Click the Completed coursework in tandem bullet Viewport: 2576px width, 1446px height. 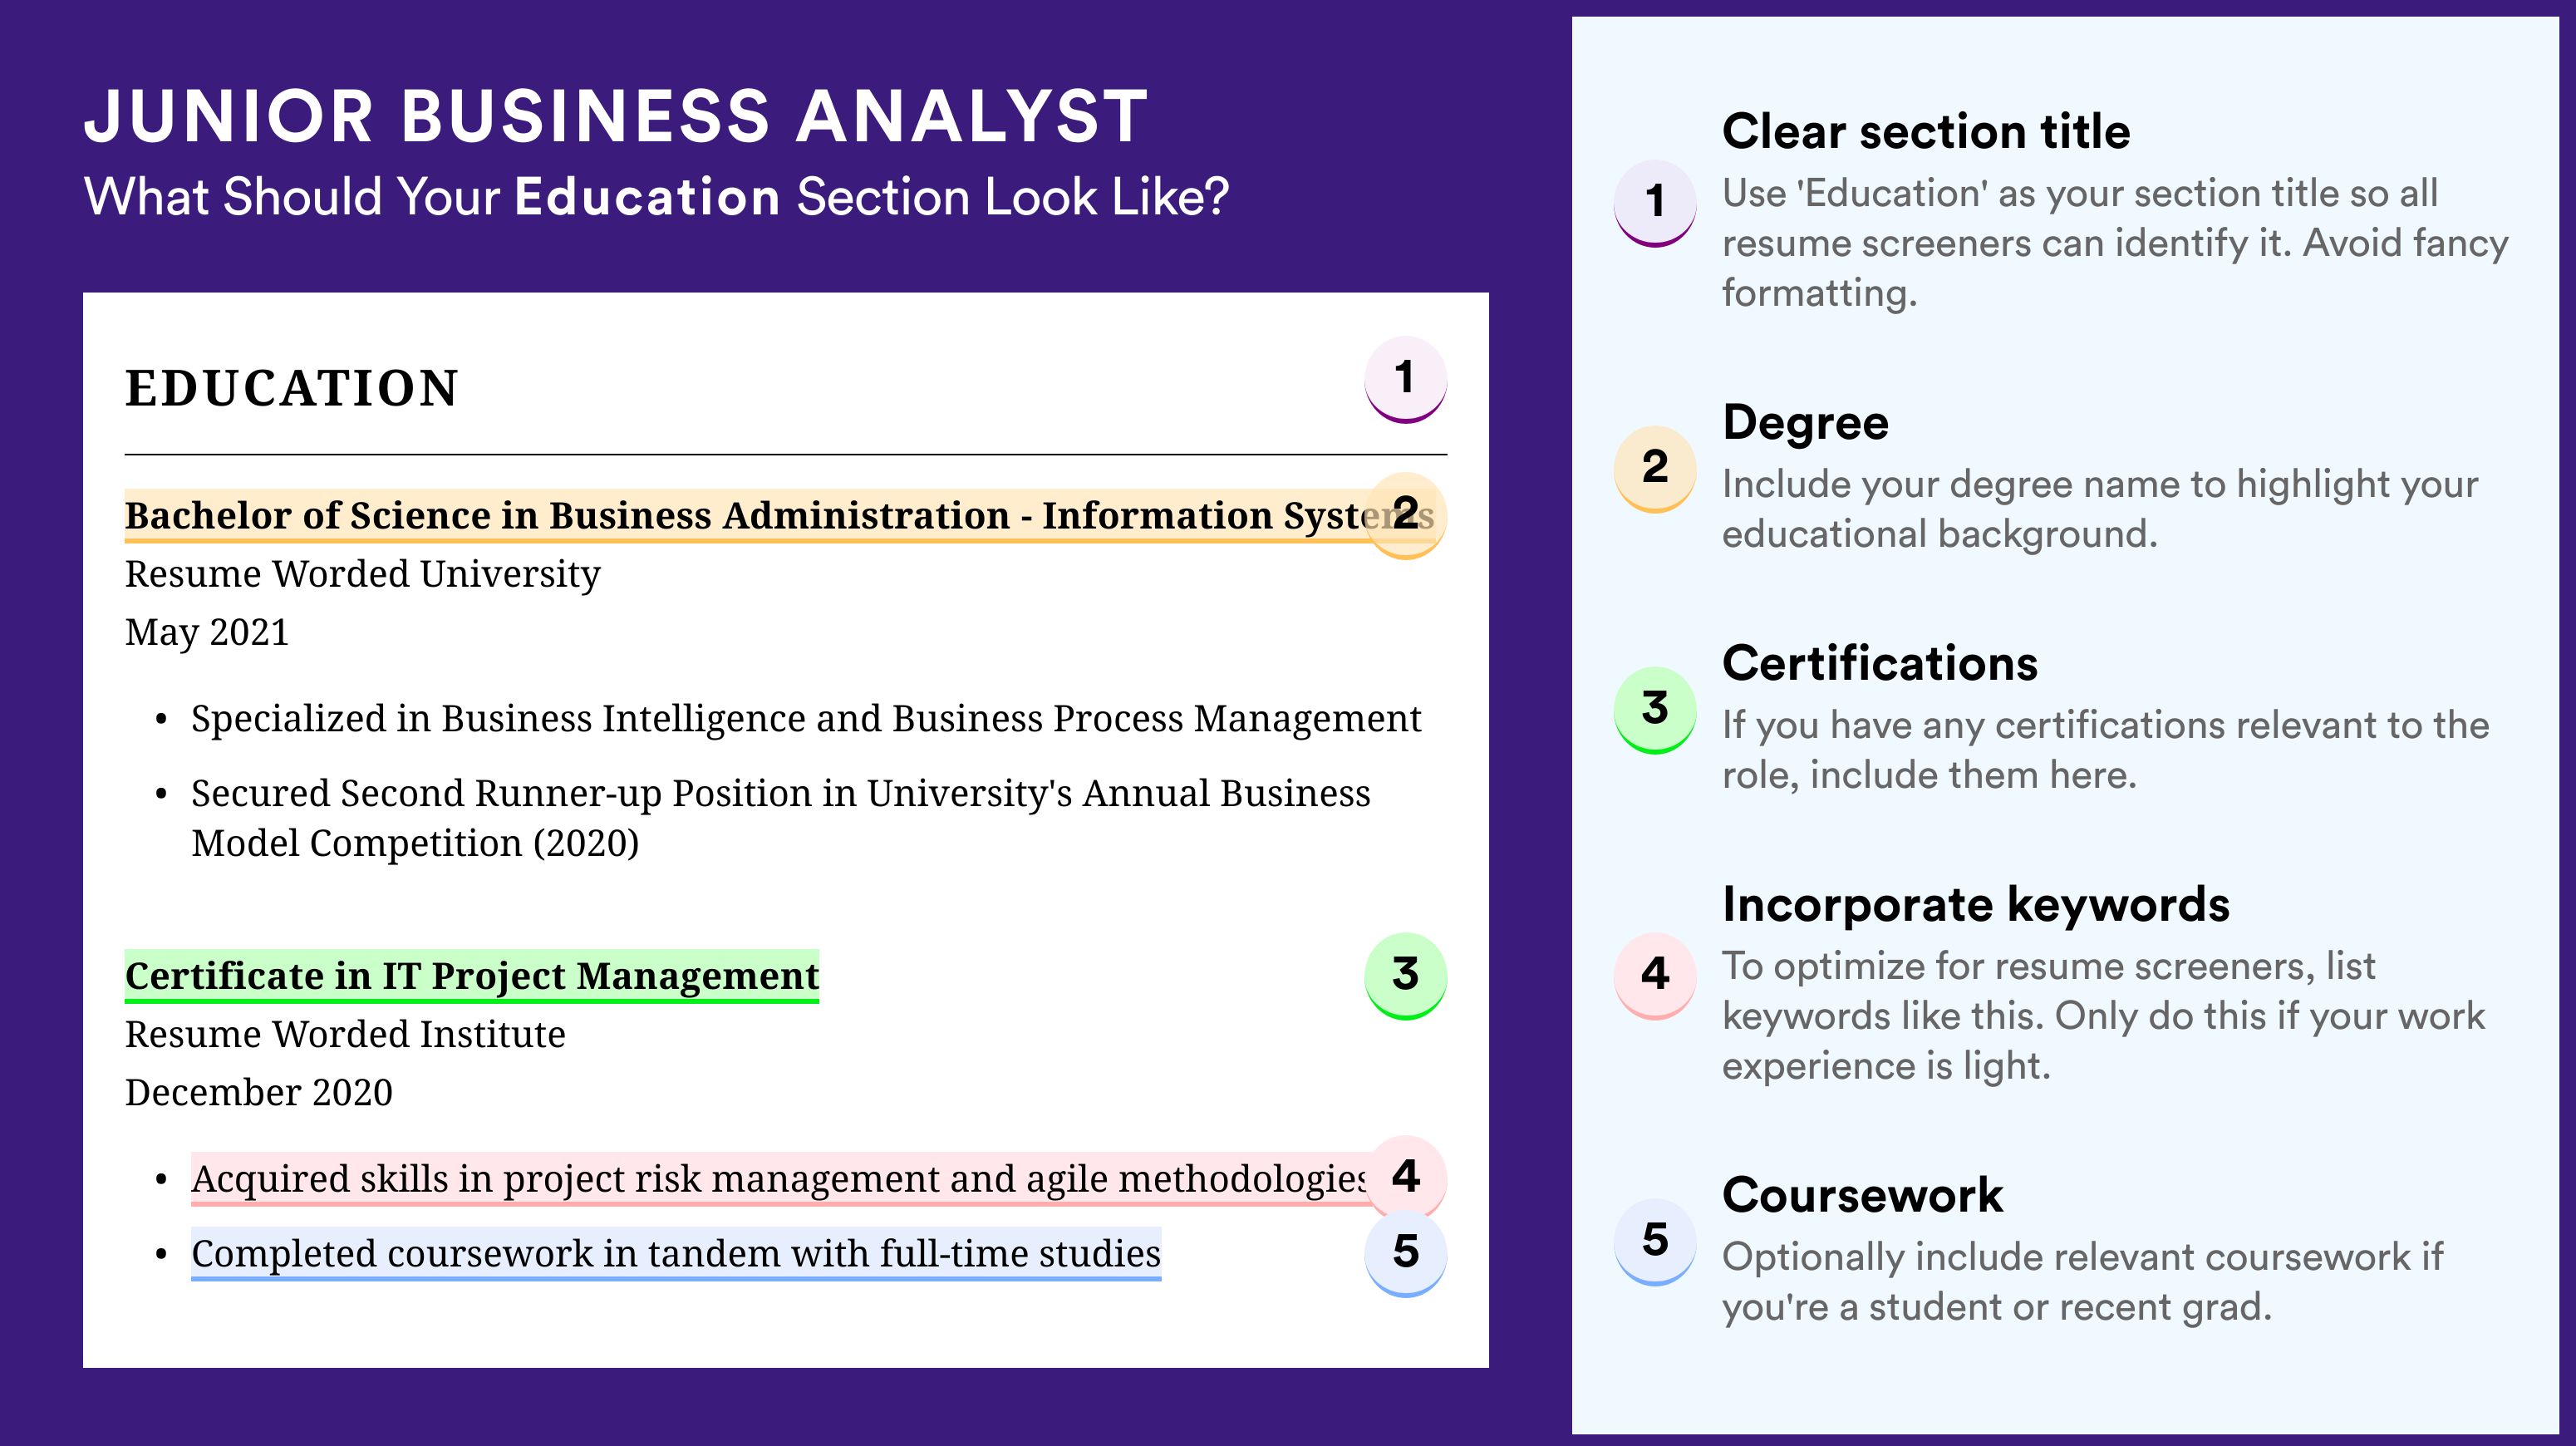click(x=676, y=1254)
